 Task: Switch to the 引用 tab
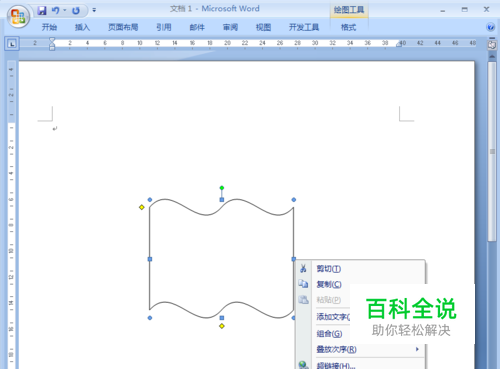(164, 27)
